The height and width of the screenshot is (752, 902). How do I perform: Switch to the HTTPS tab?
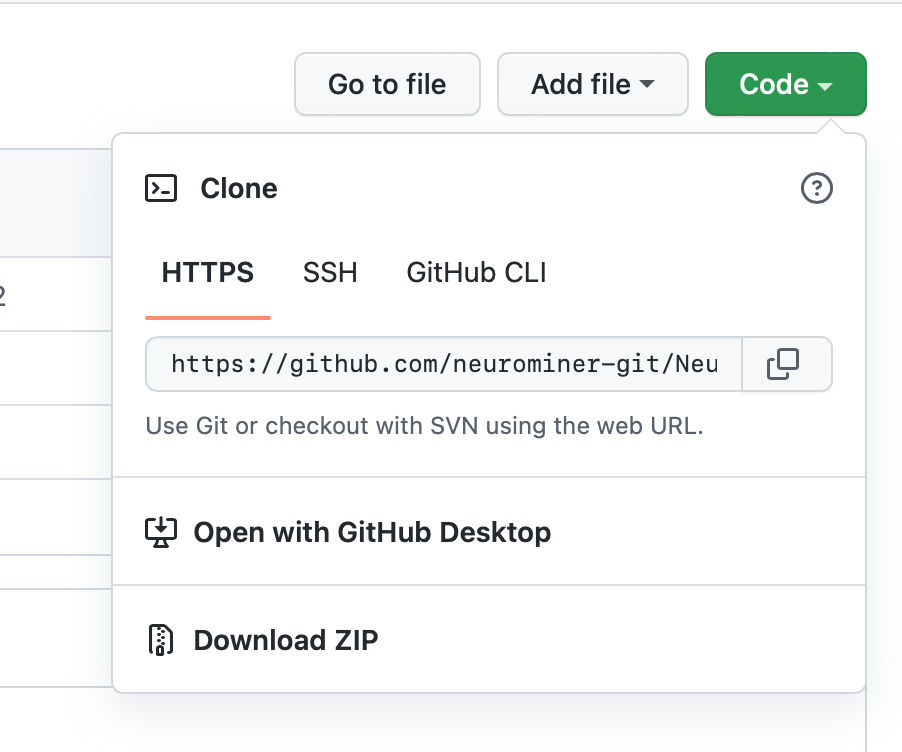(x=207, y=272)
